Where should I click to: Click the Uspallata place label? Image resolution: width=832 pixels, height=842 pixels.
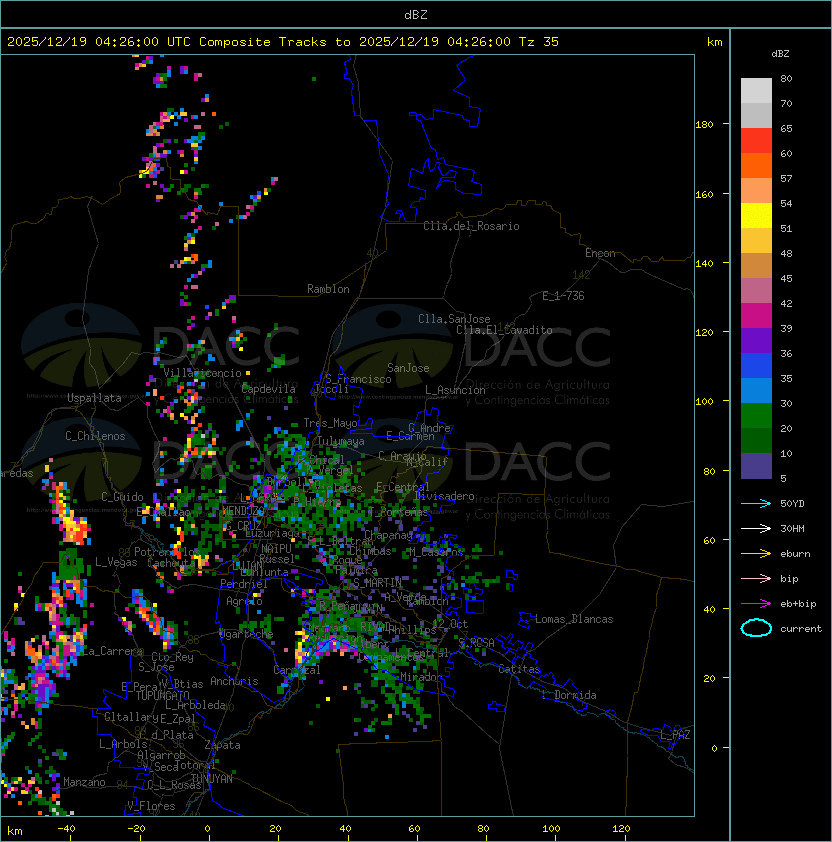[x=94, y=398]
